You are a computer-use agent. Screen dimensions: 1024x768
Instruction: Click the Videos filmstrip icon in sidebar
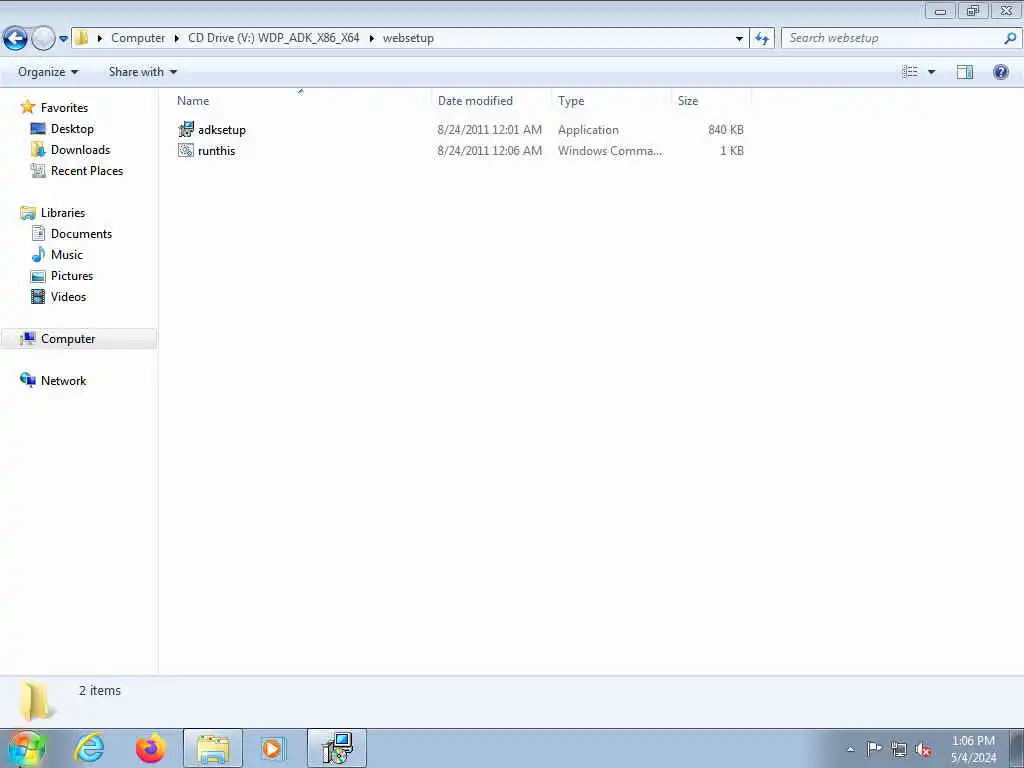[39, 296]
